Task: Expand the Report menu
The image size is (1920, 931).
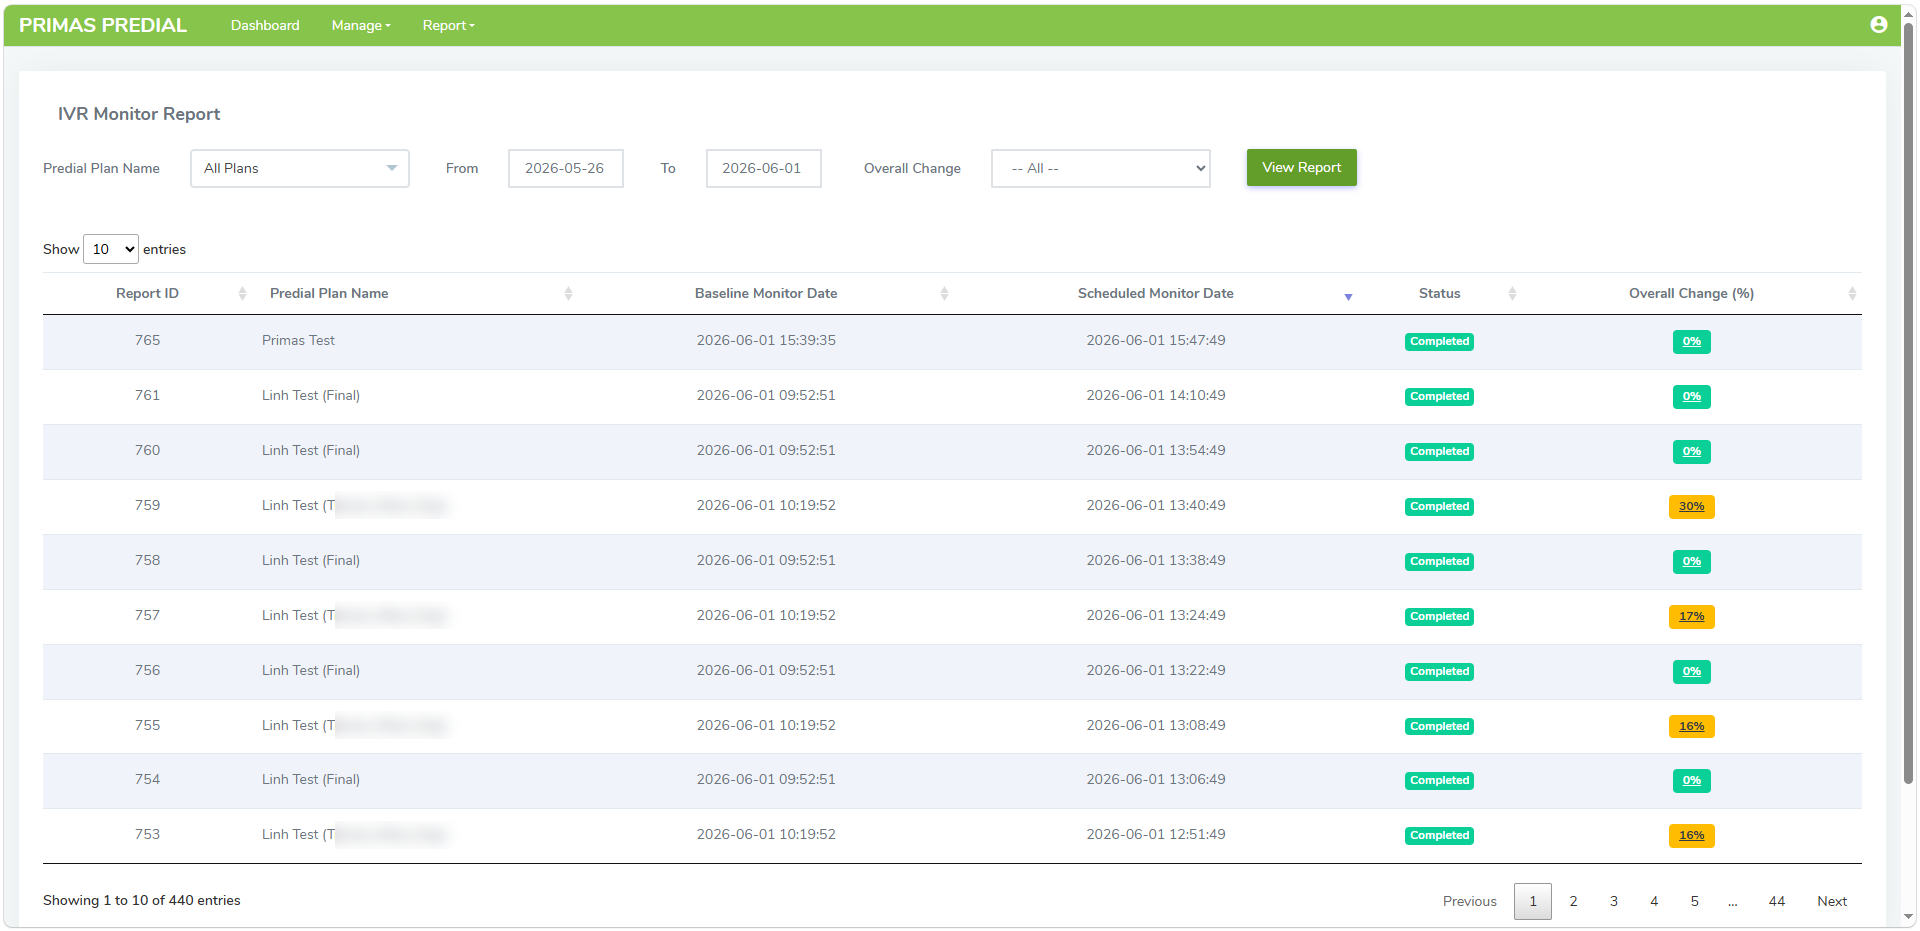Action: pyautogui.click(x=448, y=25)
